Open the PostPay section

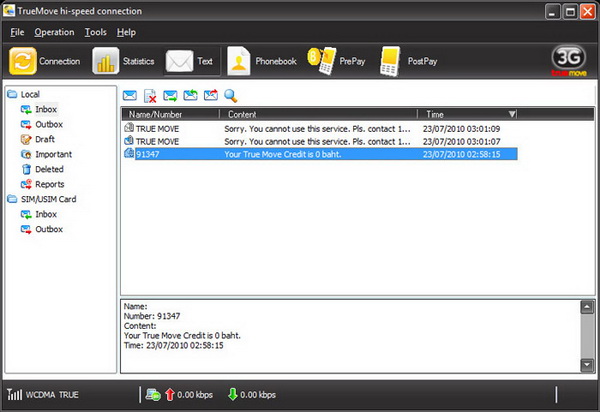408,61
